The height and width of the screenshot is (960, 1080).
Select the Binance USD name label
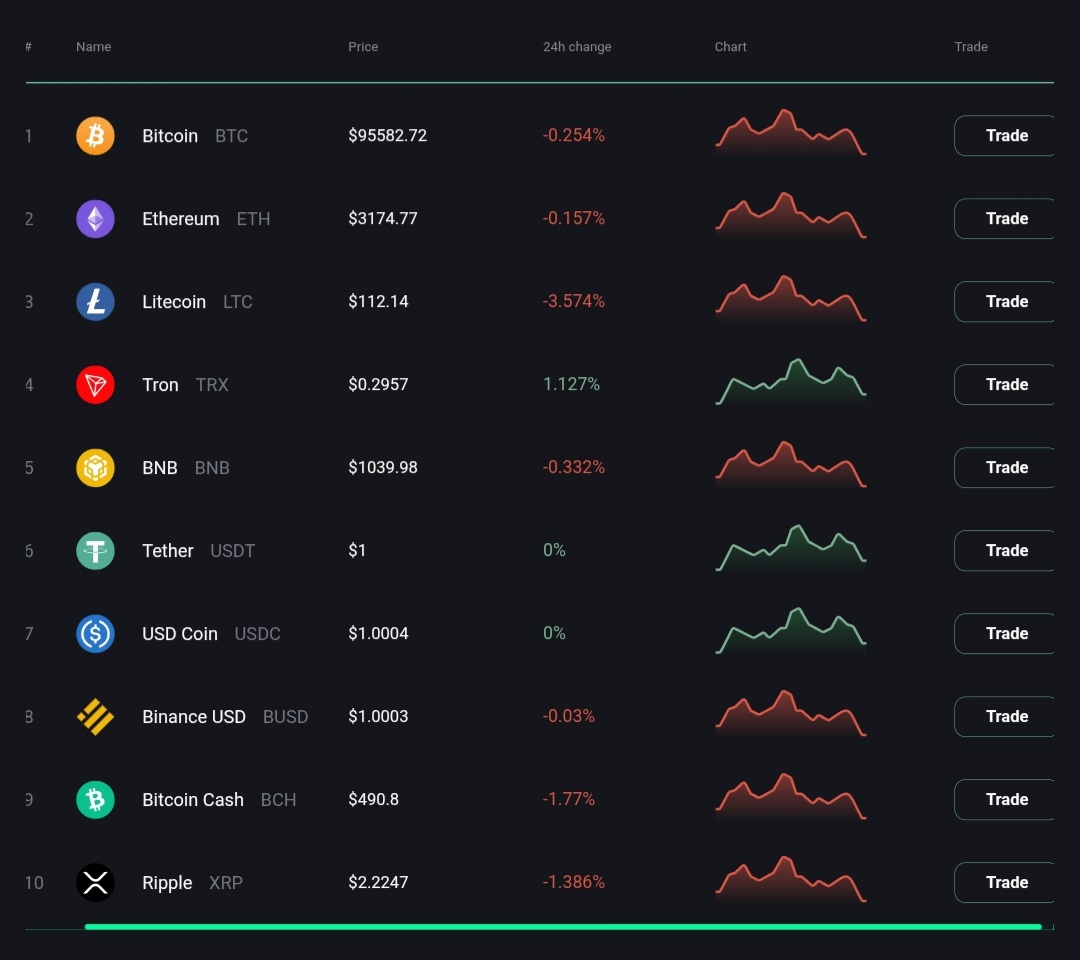click(x=194, y=717)
